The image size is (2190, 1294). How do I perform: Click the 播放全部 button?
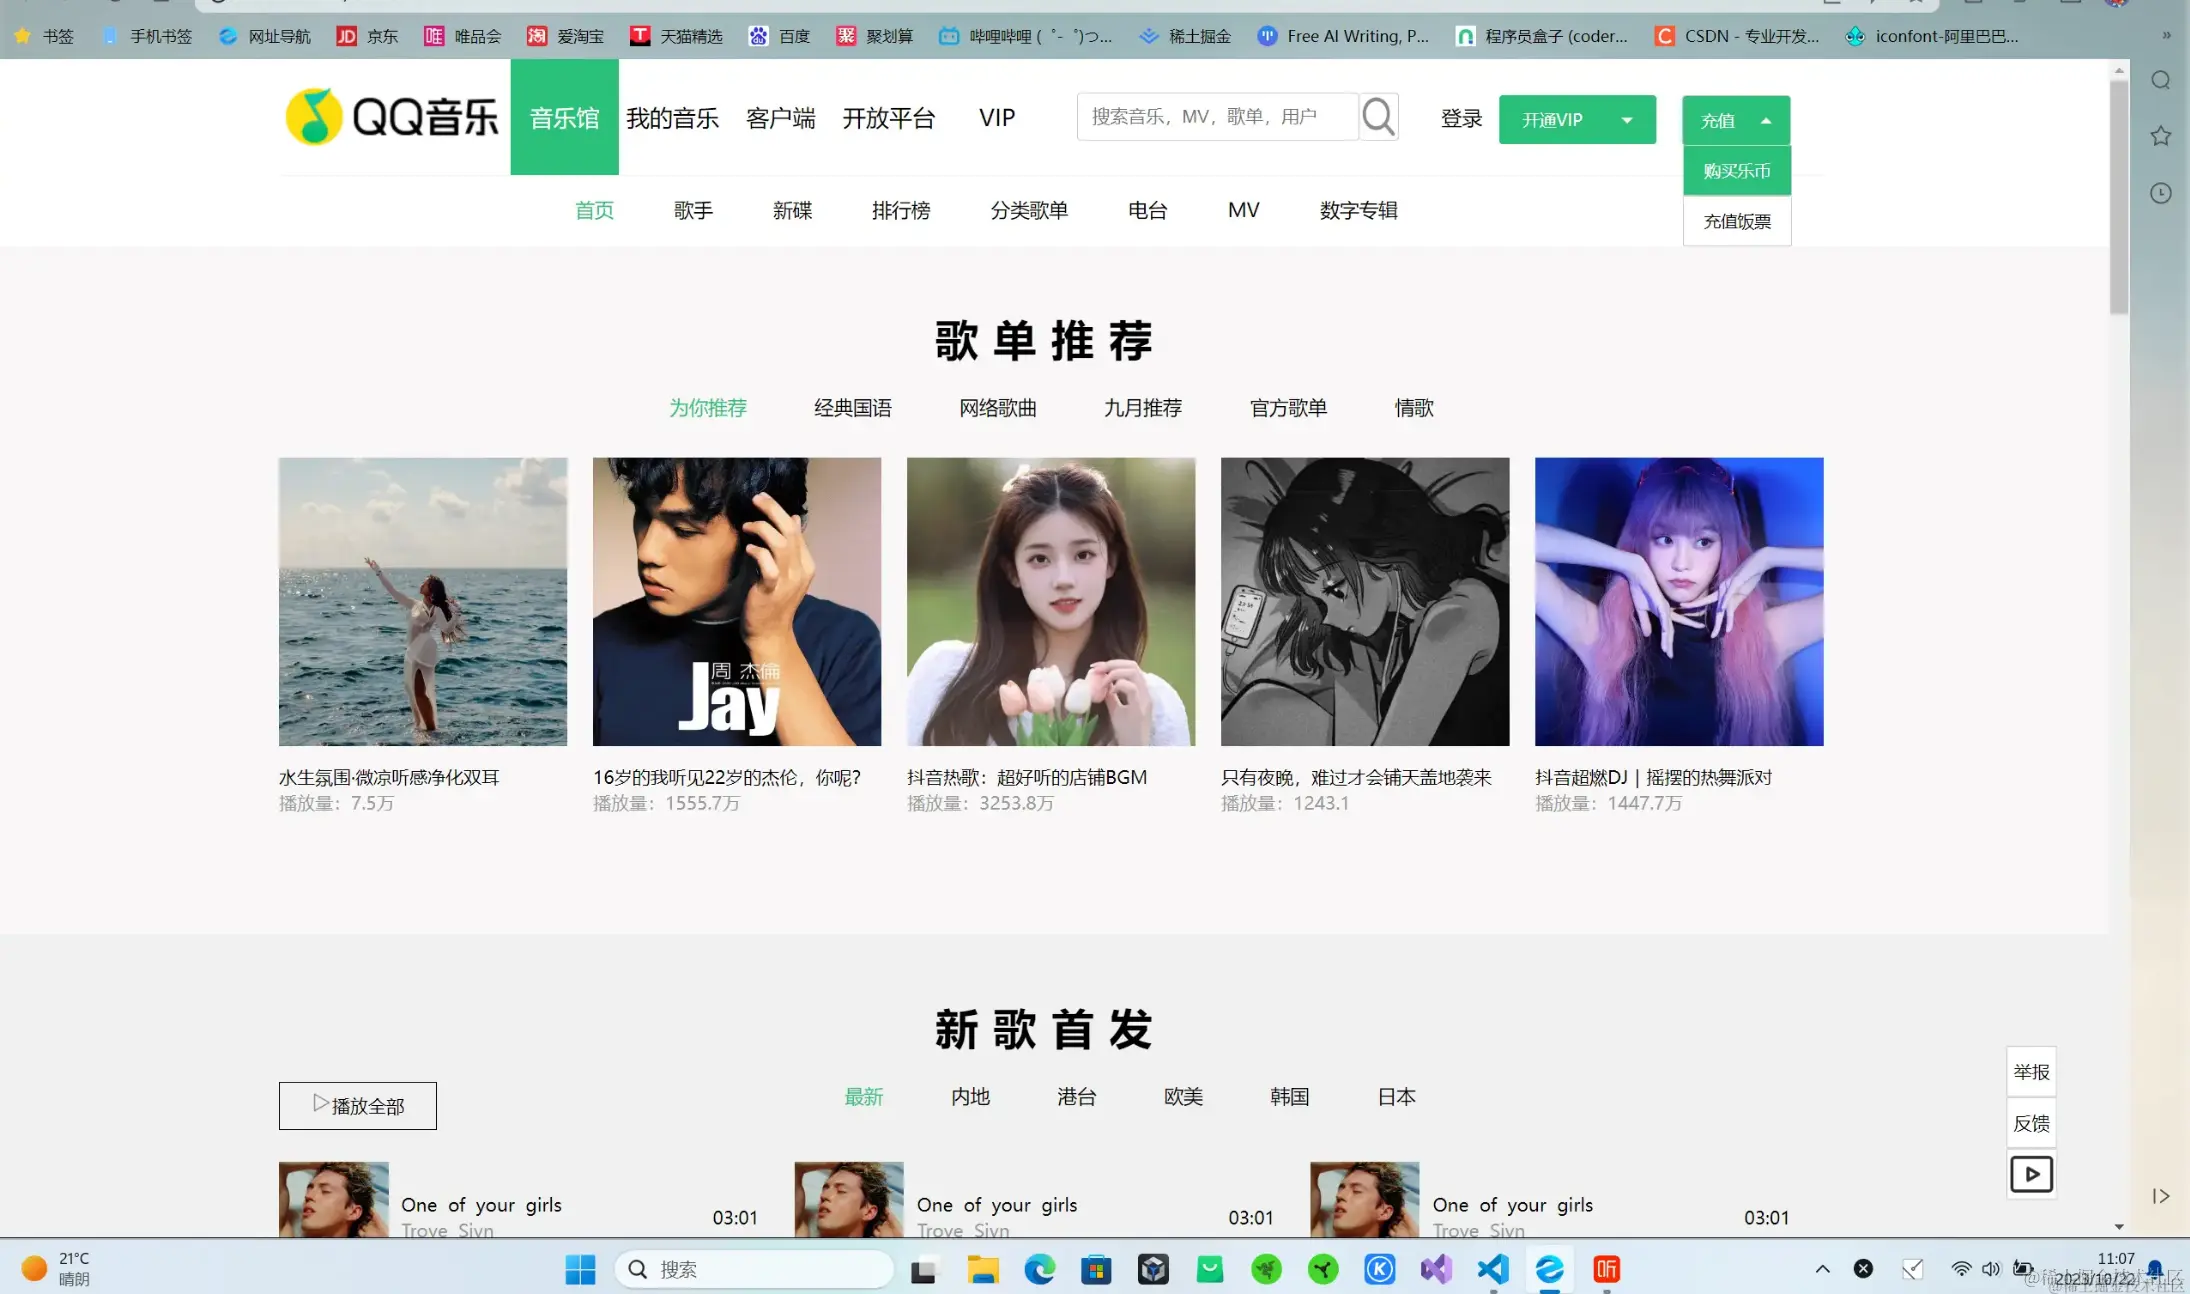[x=357, y=1106]
